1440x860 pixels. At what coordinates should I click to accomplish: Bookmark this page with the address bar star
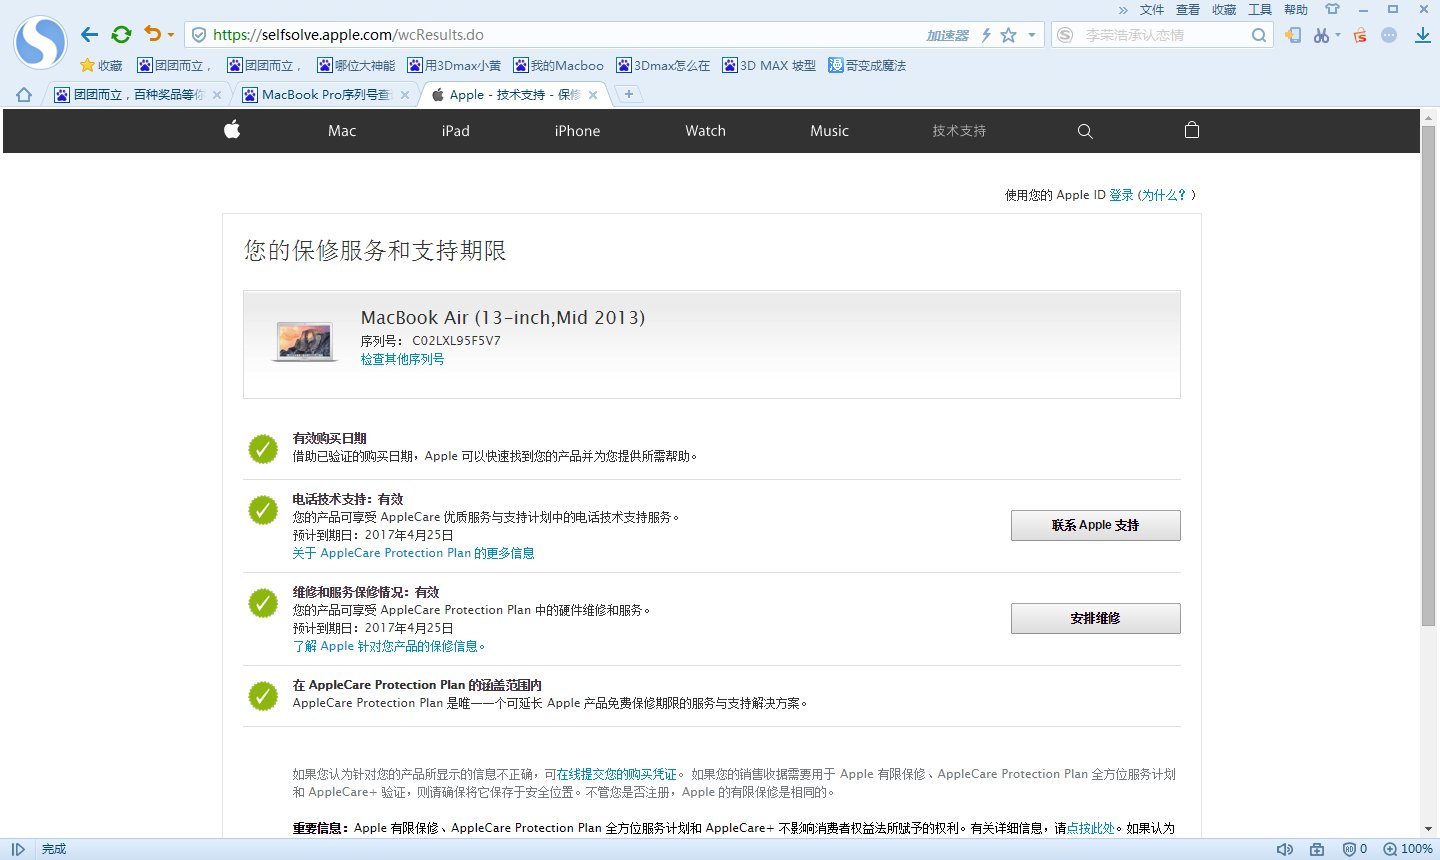point(1010,34)
